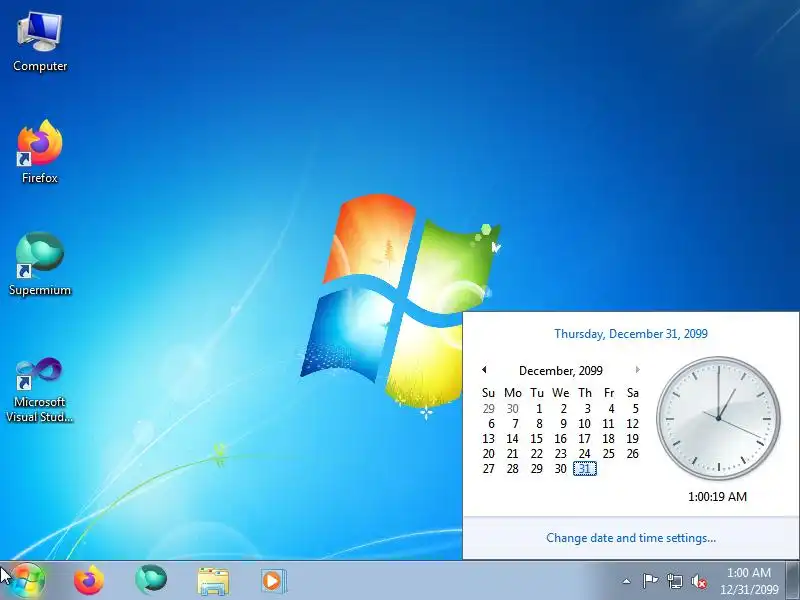Image resolution: width=800 pixels, height=600 pixels.
Task: Select December 26 in the calendar
Action: click(x=632, y=454)
